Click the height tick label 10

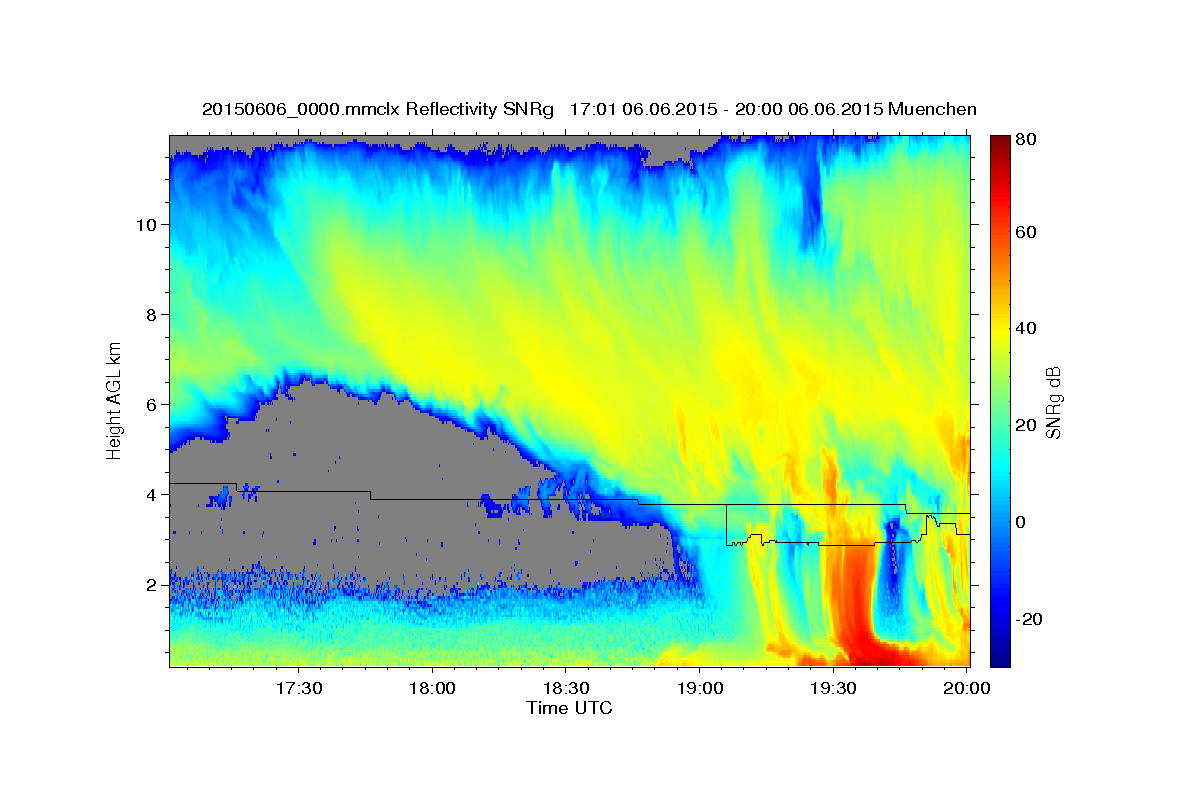(146, 224)
